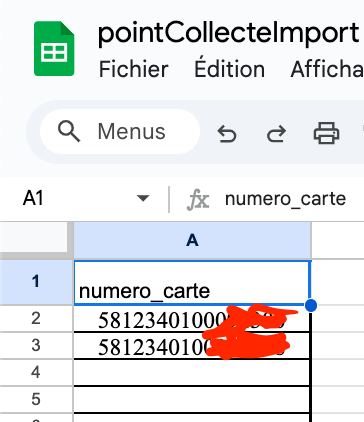Open the Édition menu

[230, 68]
